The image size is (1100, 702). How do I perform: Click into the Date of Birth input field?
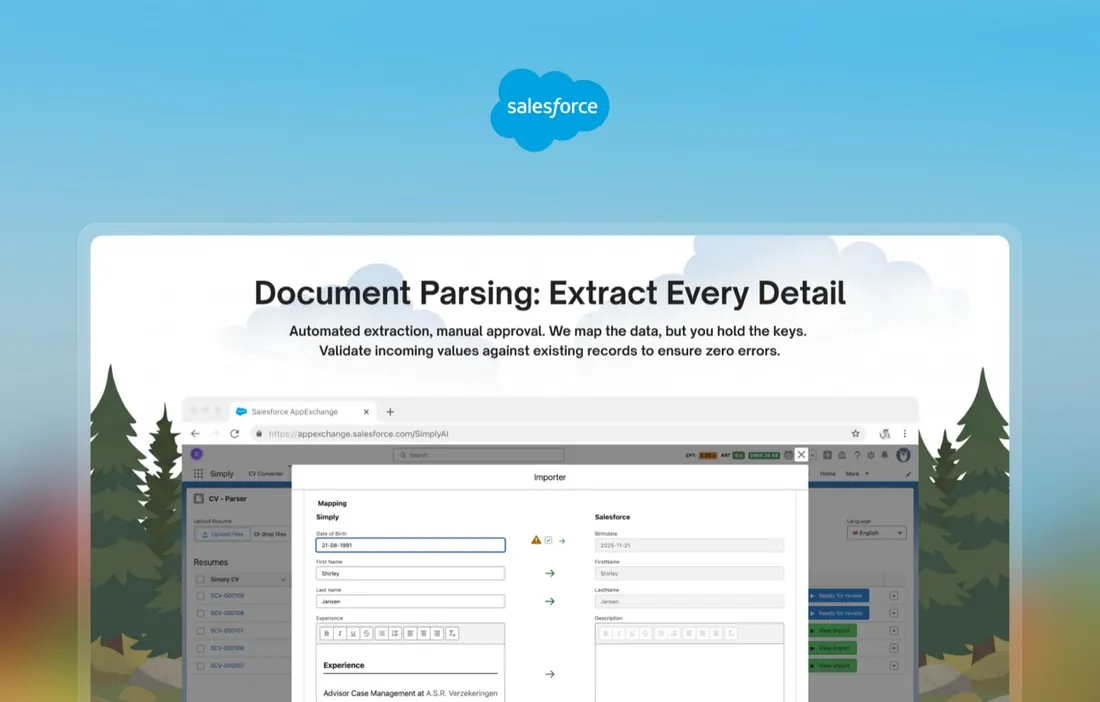click(x=410, y=545)
